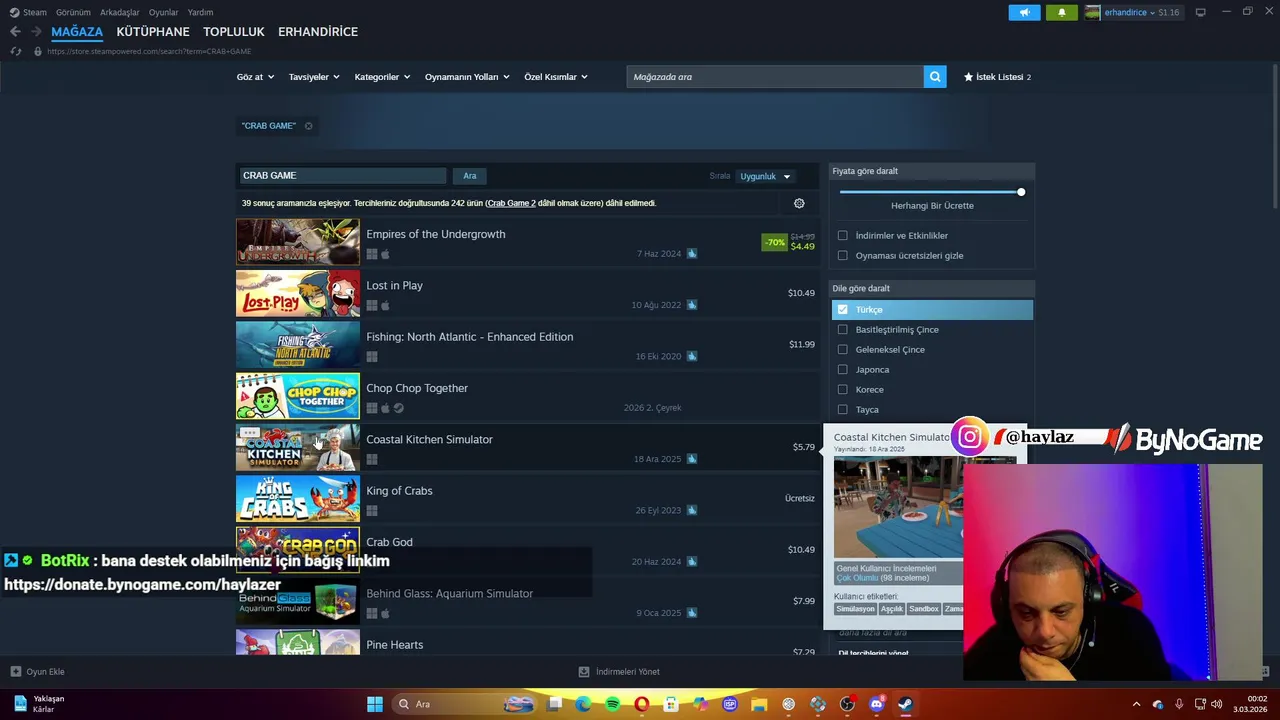Check the Japonca language filter

coord(843,370)
